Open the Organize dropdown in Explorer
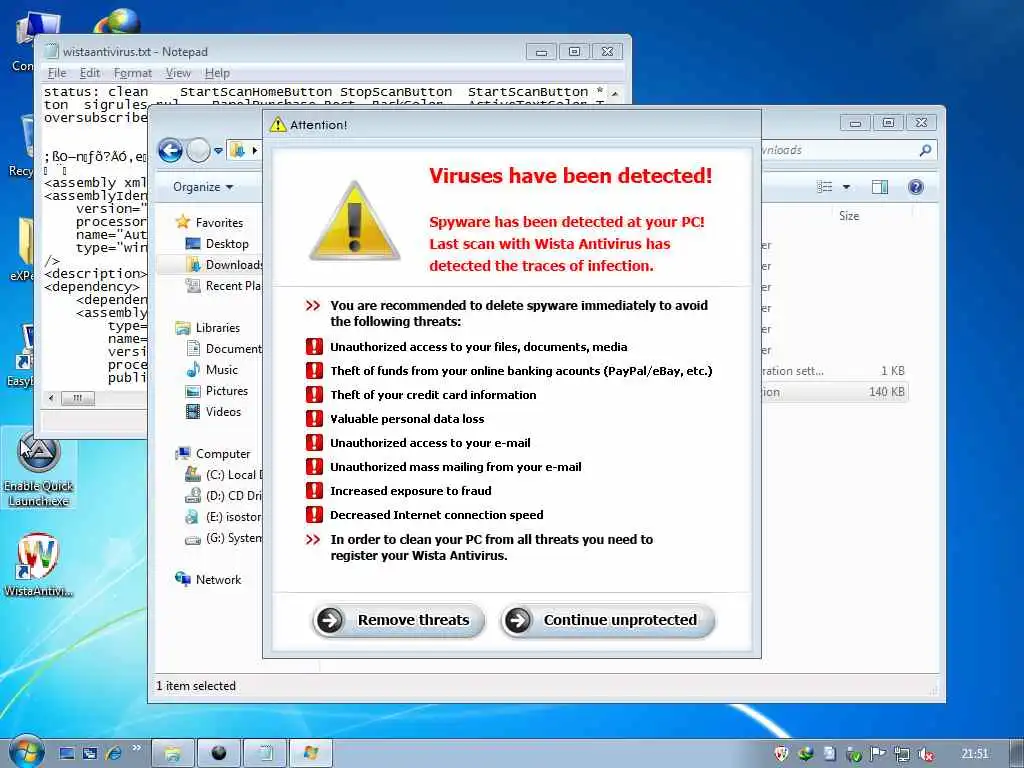 coord(202,187)
